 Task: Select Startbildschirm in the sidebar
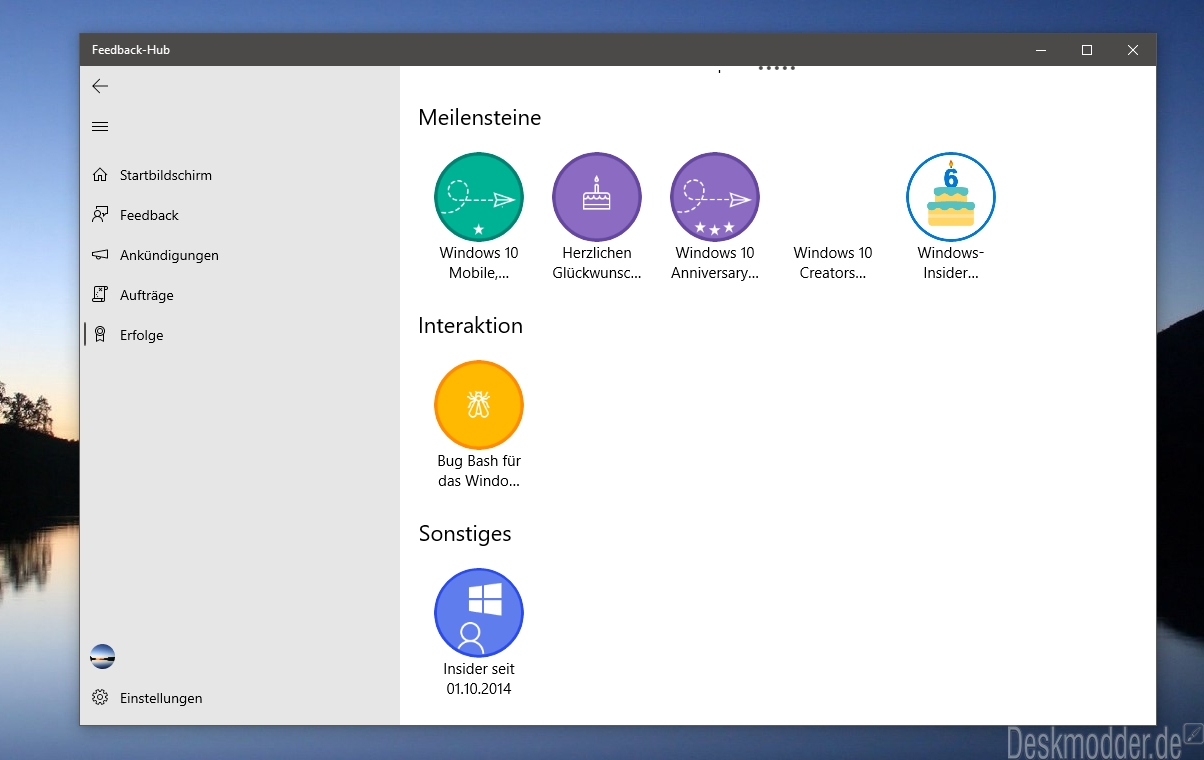pyautogui.click(x=240, y=175)
